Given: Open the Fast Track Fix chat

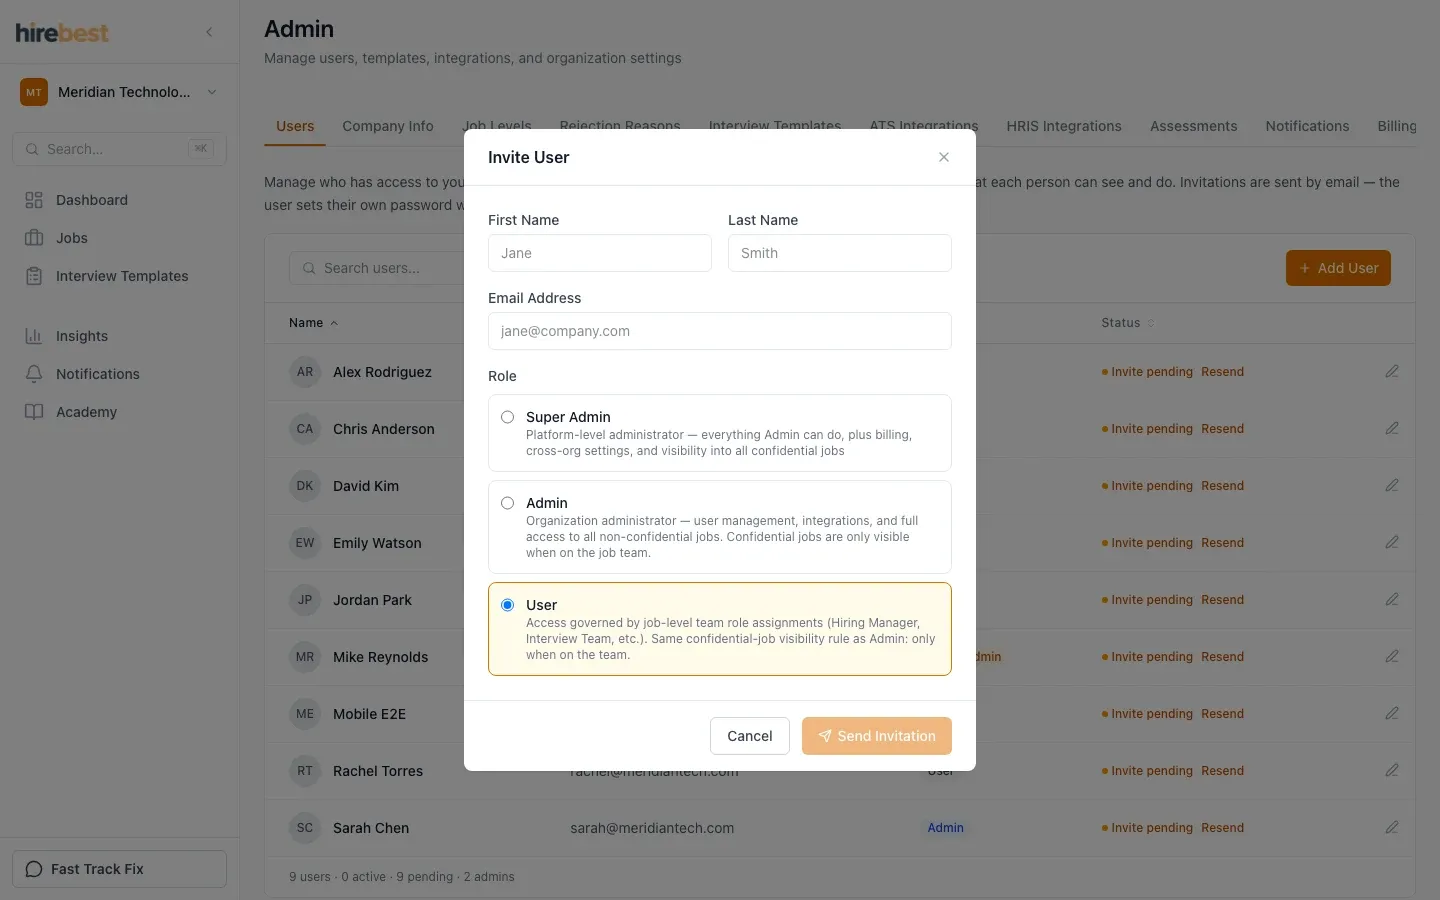Looking at the screenshot, I should [x=119, y=869].
